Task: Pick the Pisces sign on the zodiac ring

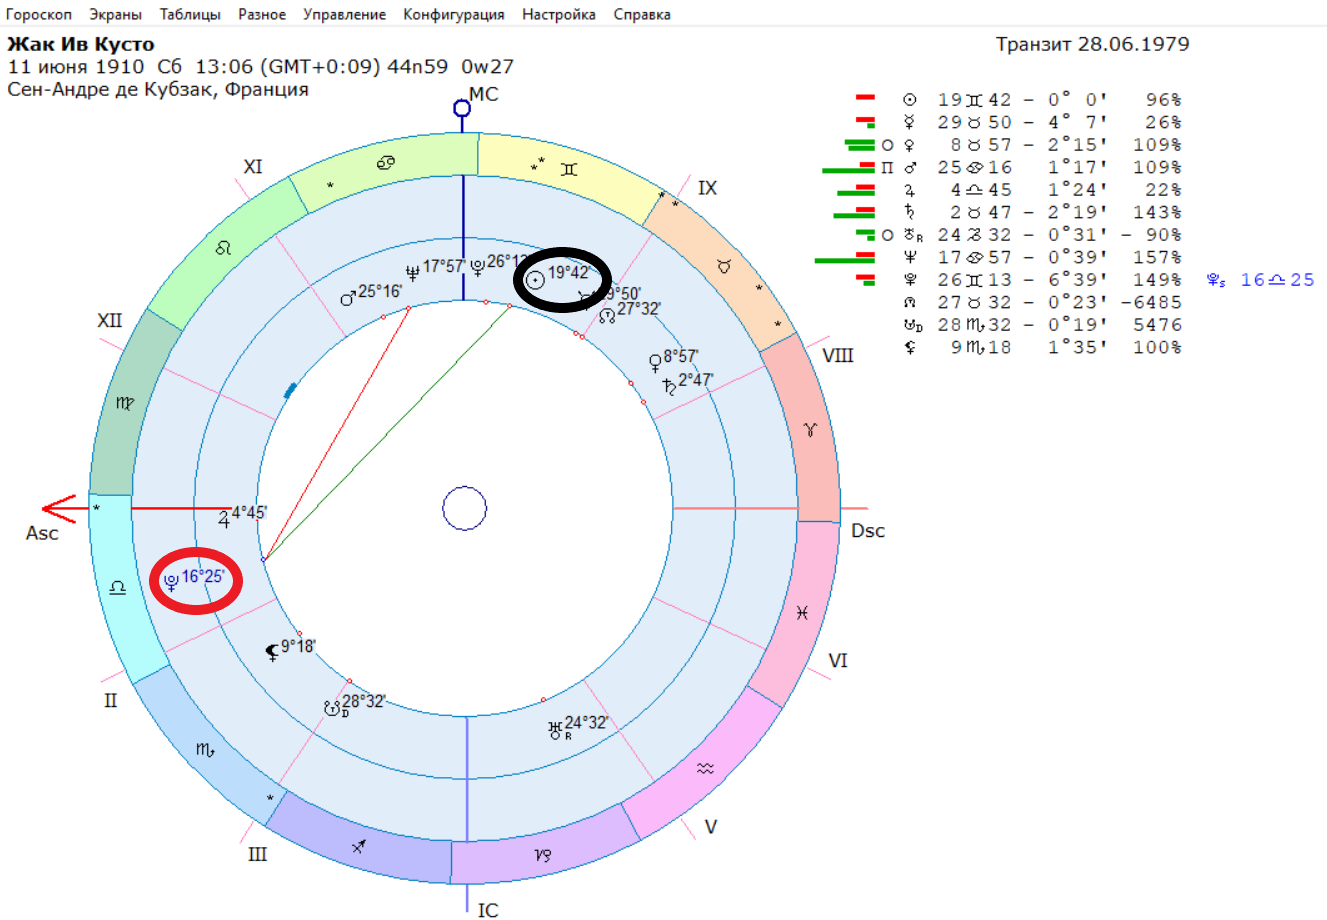Action: point(801,612)
